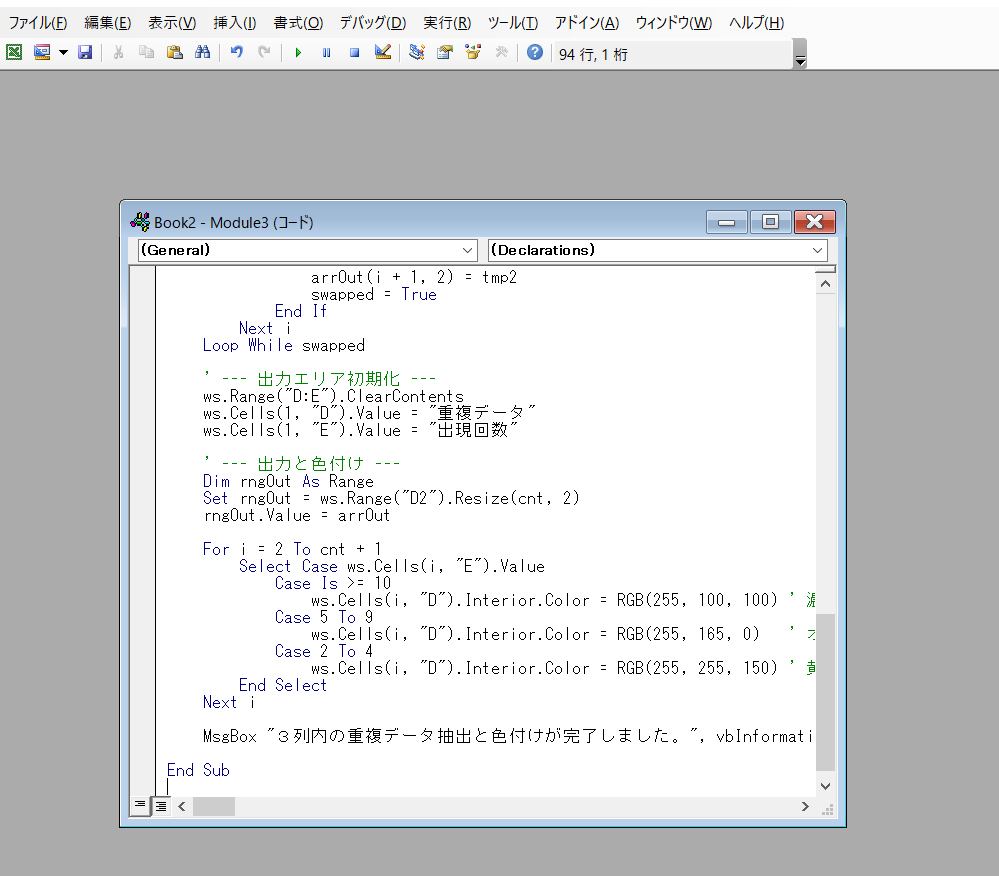Undo the last edit
The width and height of the screenshot is (999, 876).
236,52
